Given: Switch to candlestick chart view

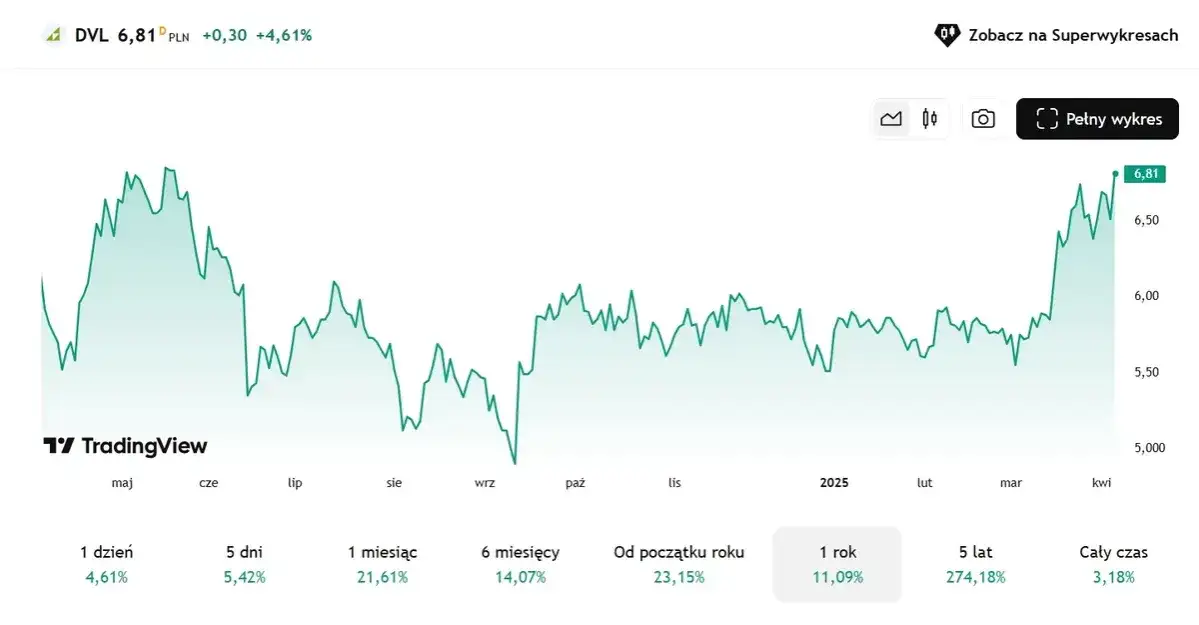Looking at the screenshot, I should coord(930,119).
